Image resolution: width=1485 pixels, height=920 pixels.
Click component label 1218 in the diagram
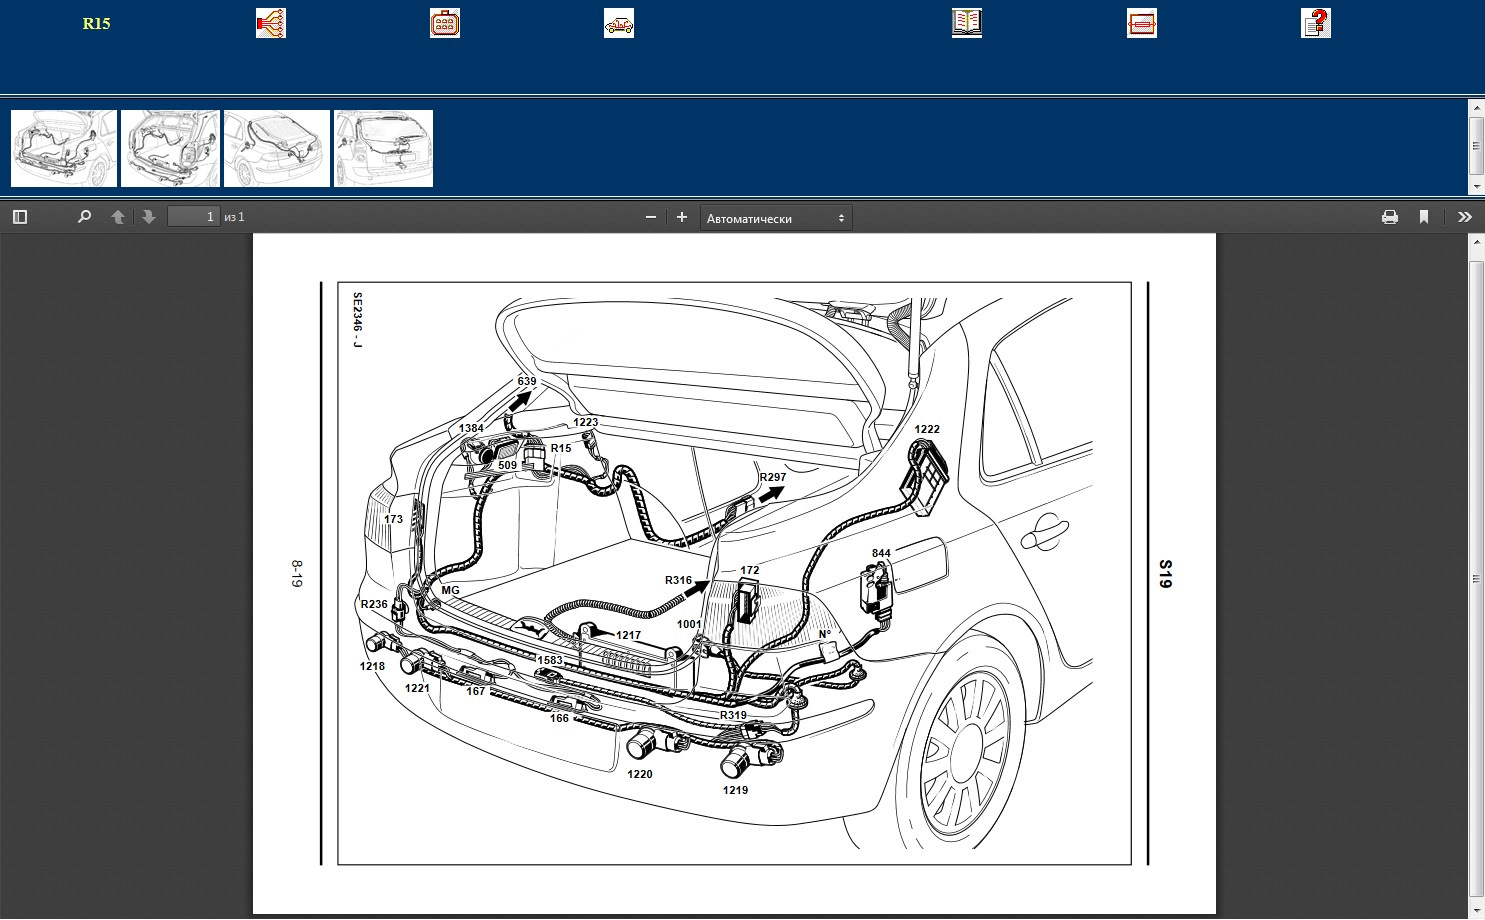tap(372, 667)
